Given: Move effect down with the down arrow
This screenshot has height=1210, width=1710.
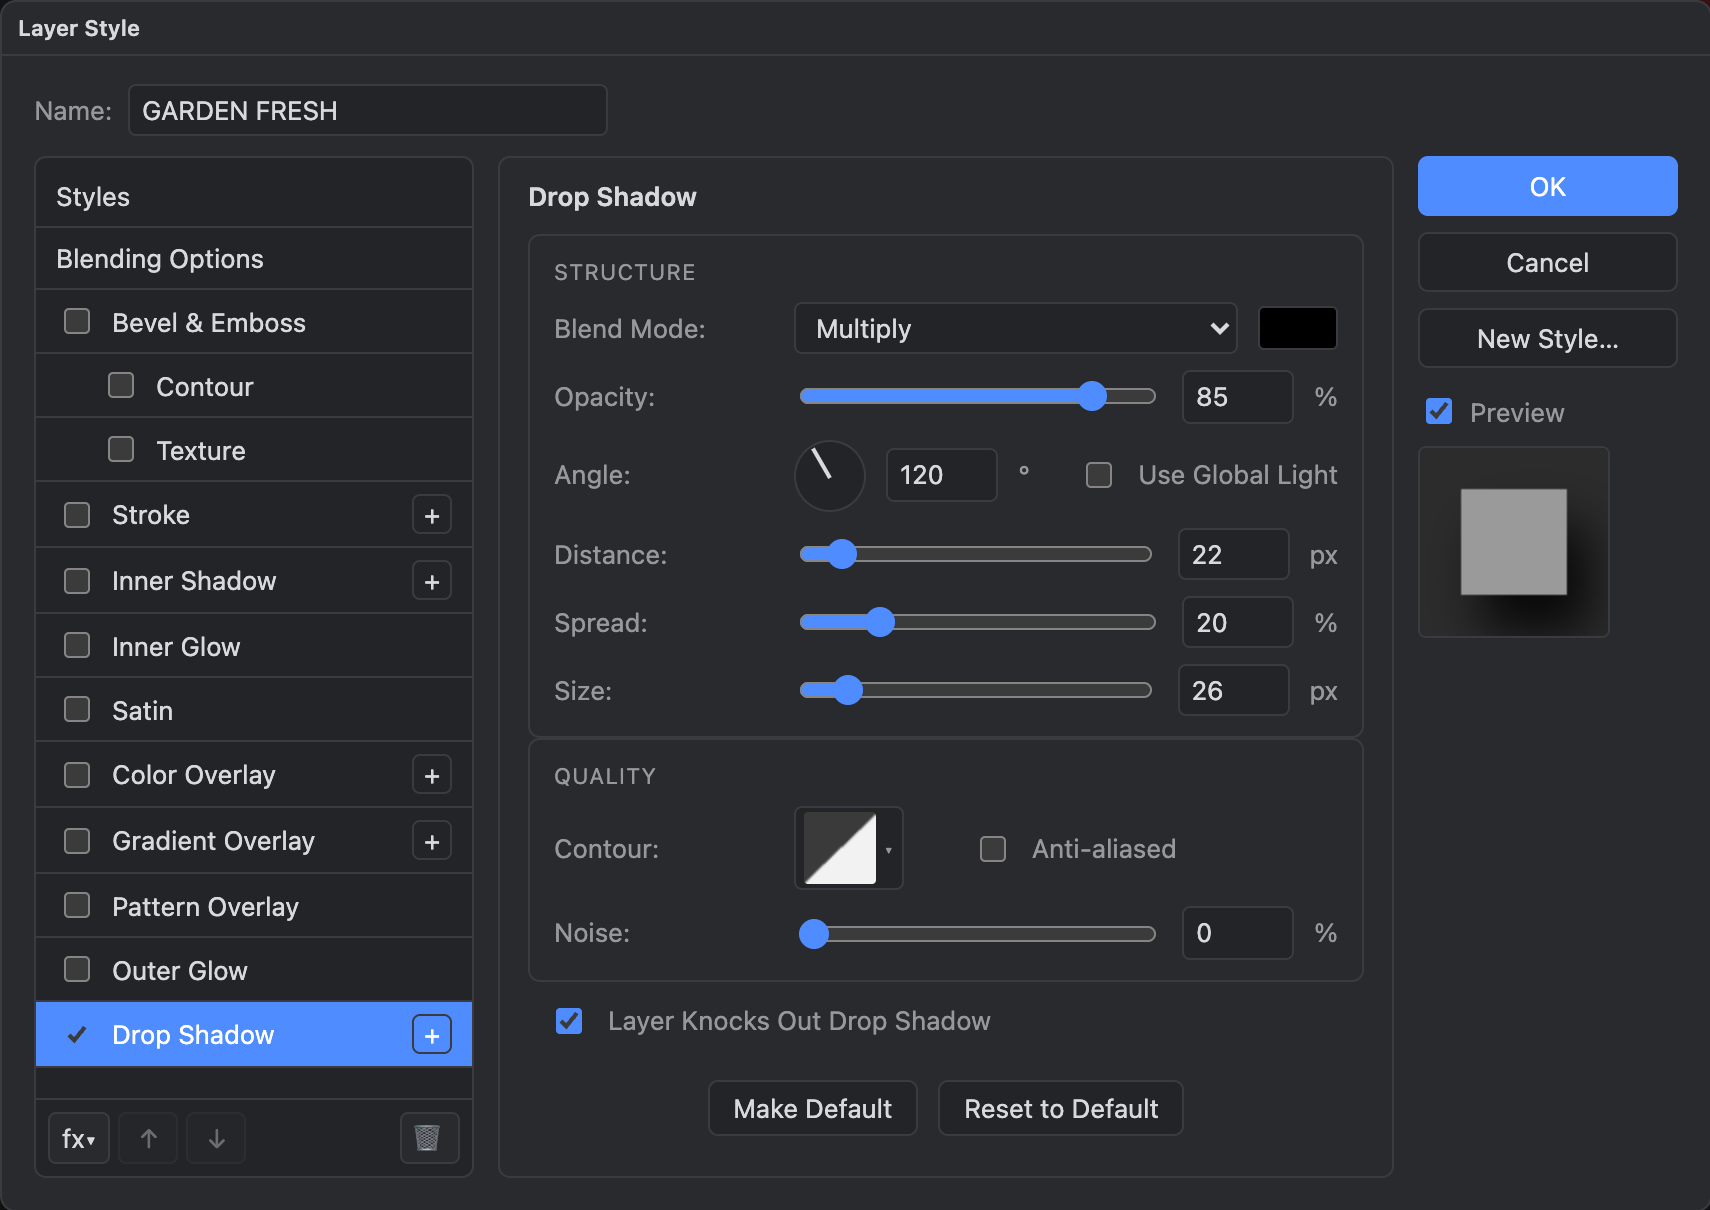Looking at the screenshot, I should (x=216, y=1138).
